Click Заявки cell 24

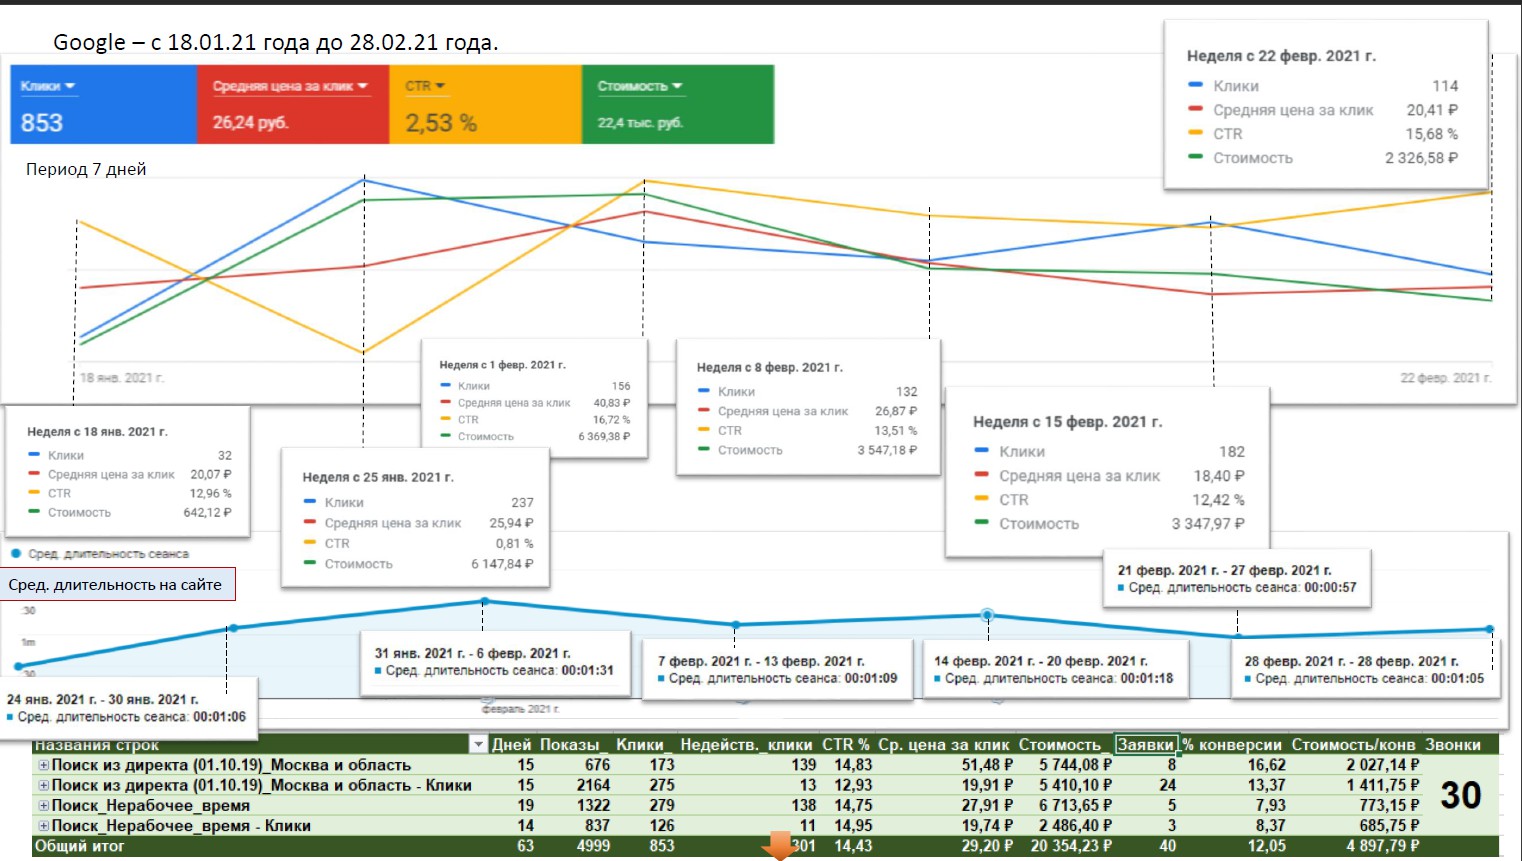pos(1167,785)
